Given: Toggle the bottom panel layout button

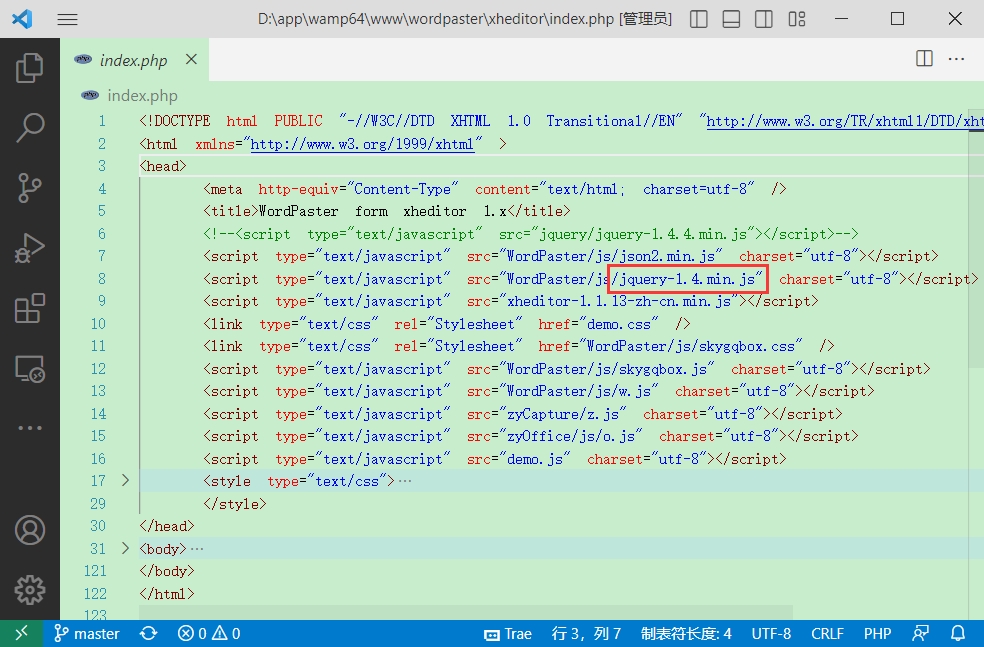Looking at the screenshot, I should (x=731, y=19).
